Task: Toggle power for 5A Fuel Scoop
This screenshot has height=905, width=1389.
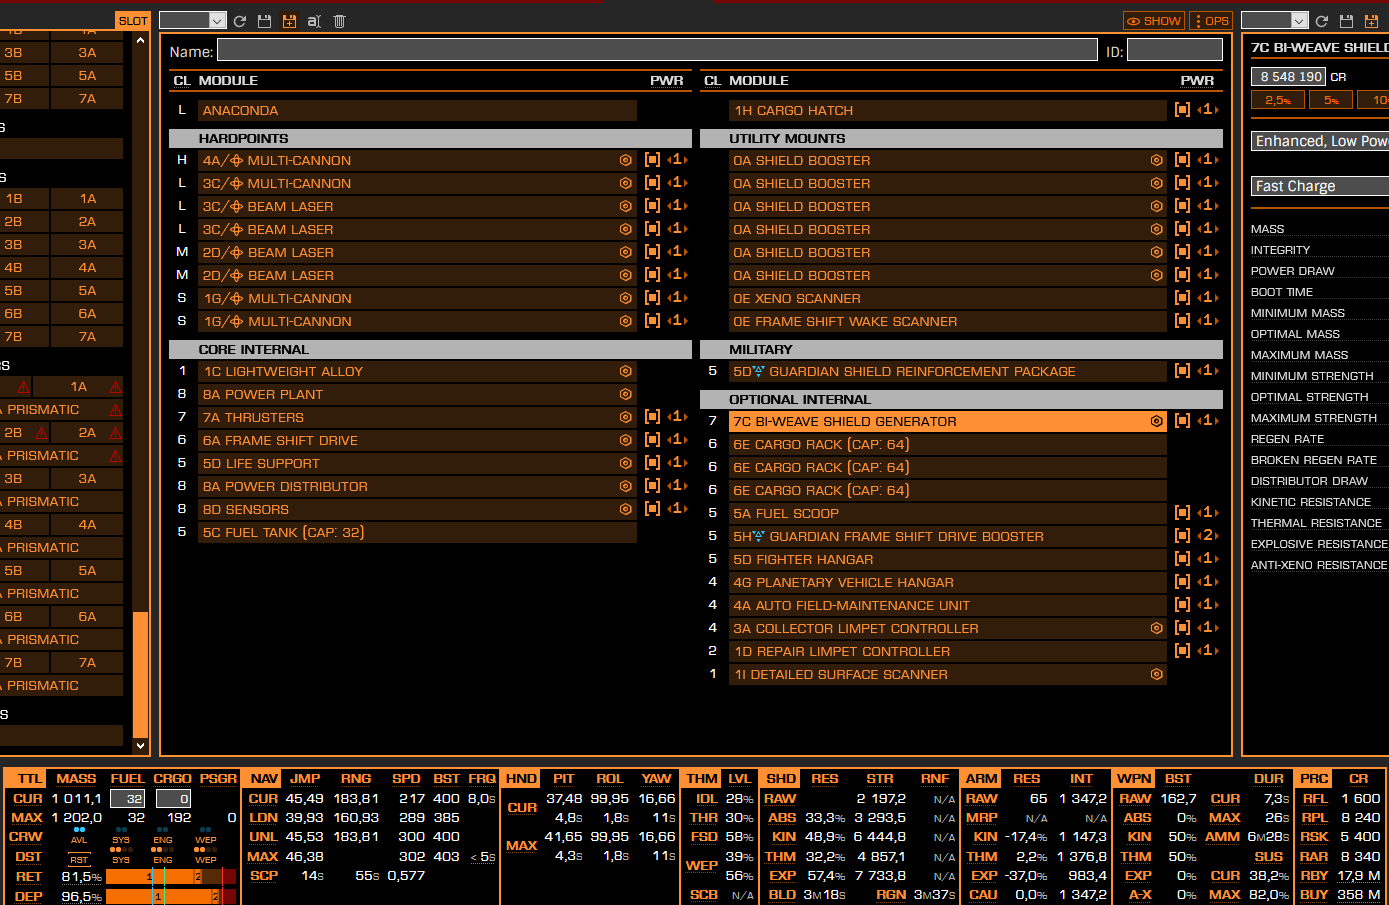Action: (x=1182, y=513)
